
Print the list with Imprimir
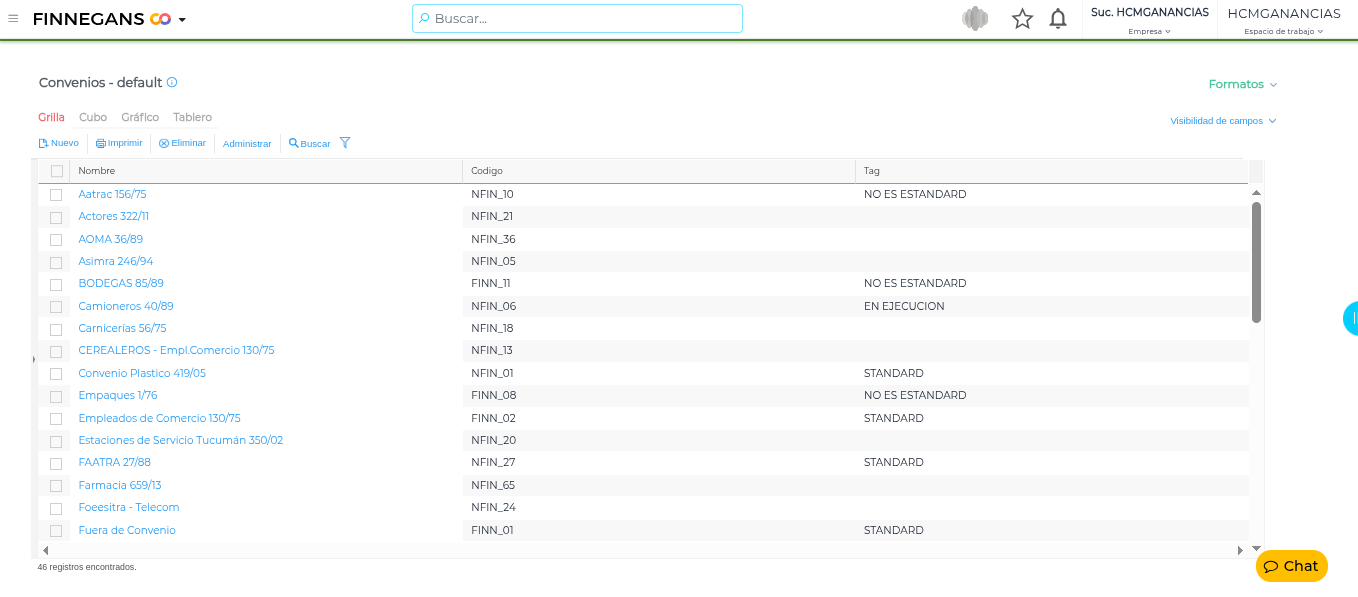pos(119,143)
